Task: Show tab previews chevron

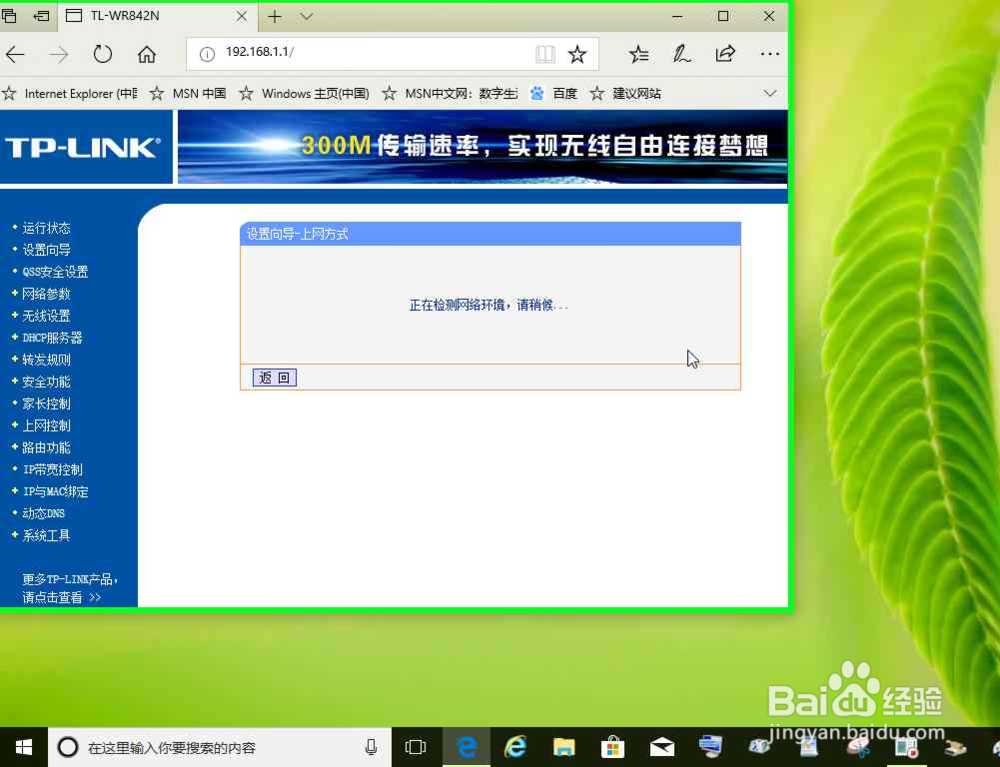Action: [307, 16]
